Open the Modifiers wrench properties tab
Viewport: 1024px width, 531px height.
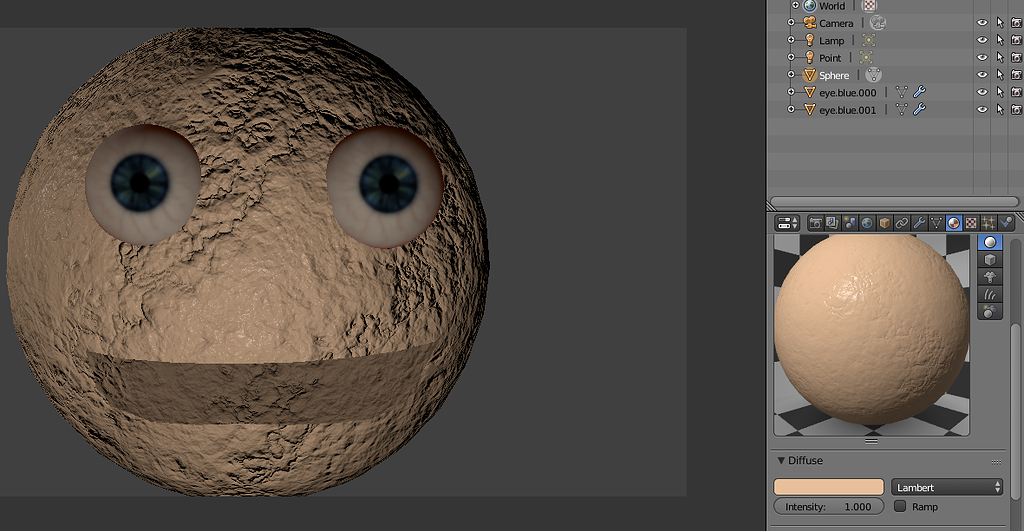tap(919, 223)
